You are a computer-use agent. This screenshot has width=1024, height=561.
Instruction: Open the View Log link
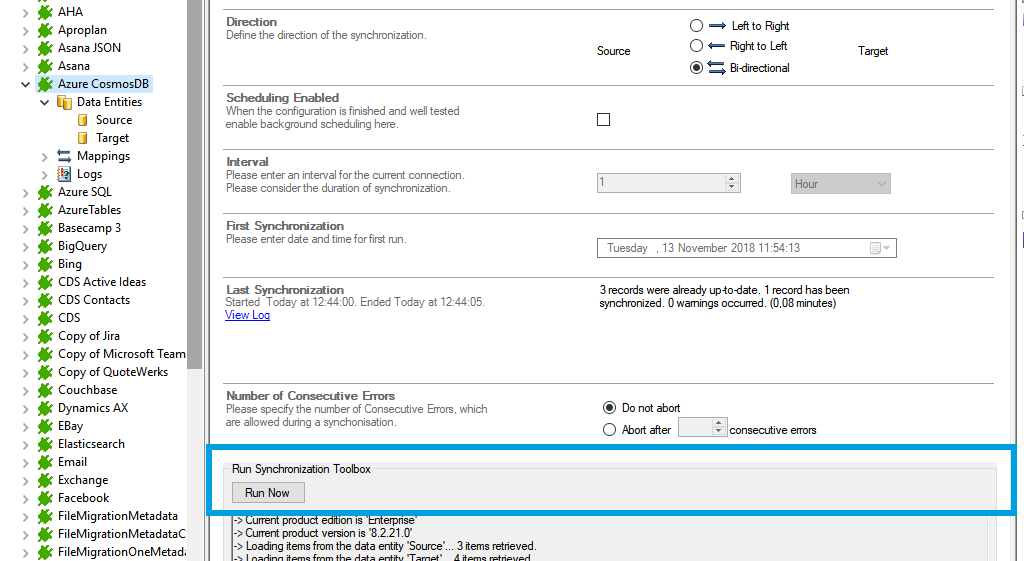pos(247,315)
